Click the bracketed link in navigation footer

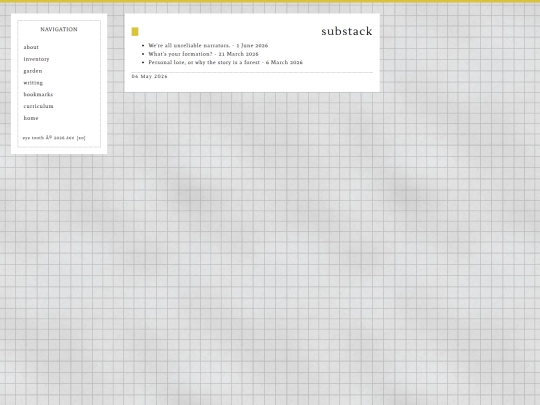click(81, 138)
